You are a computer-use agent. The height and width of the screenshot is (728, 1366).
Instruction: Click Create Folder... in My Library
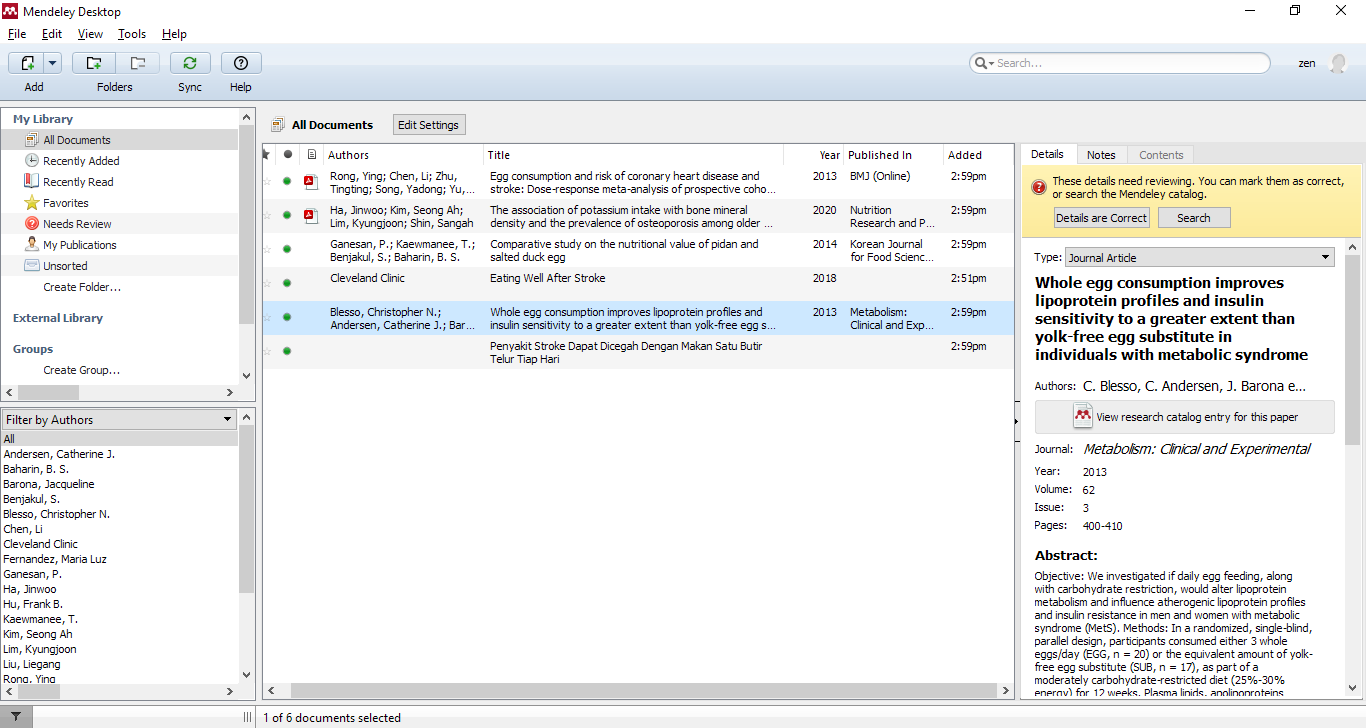click(82, 287)
